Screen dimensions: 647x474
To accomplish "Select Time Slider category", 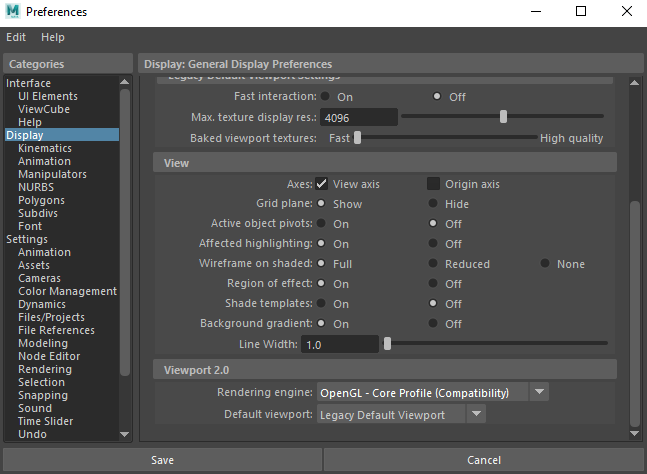I will coord(45,421).
